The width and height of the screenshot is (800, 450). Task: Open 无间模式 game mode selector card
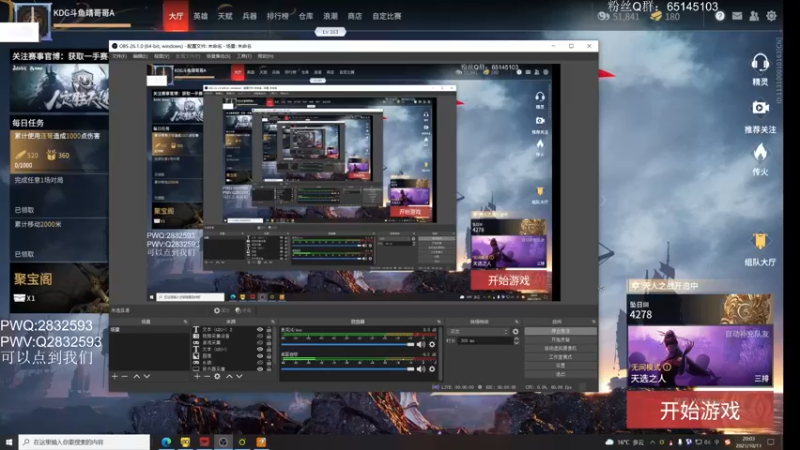pos(700,356)
